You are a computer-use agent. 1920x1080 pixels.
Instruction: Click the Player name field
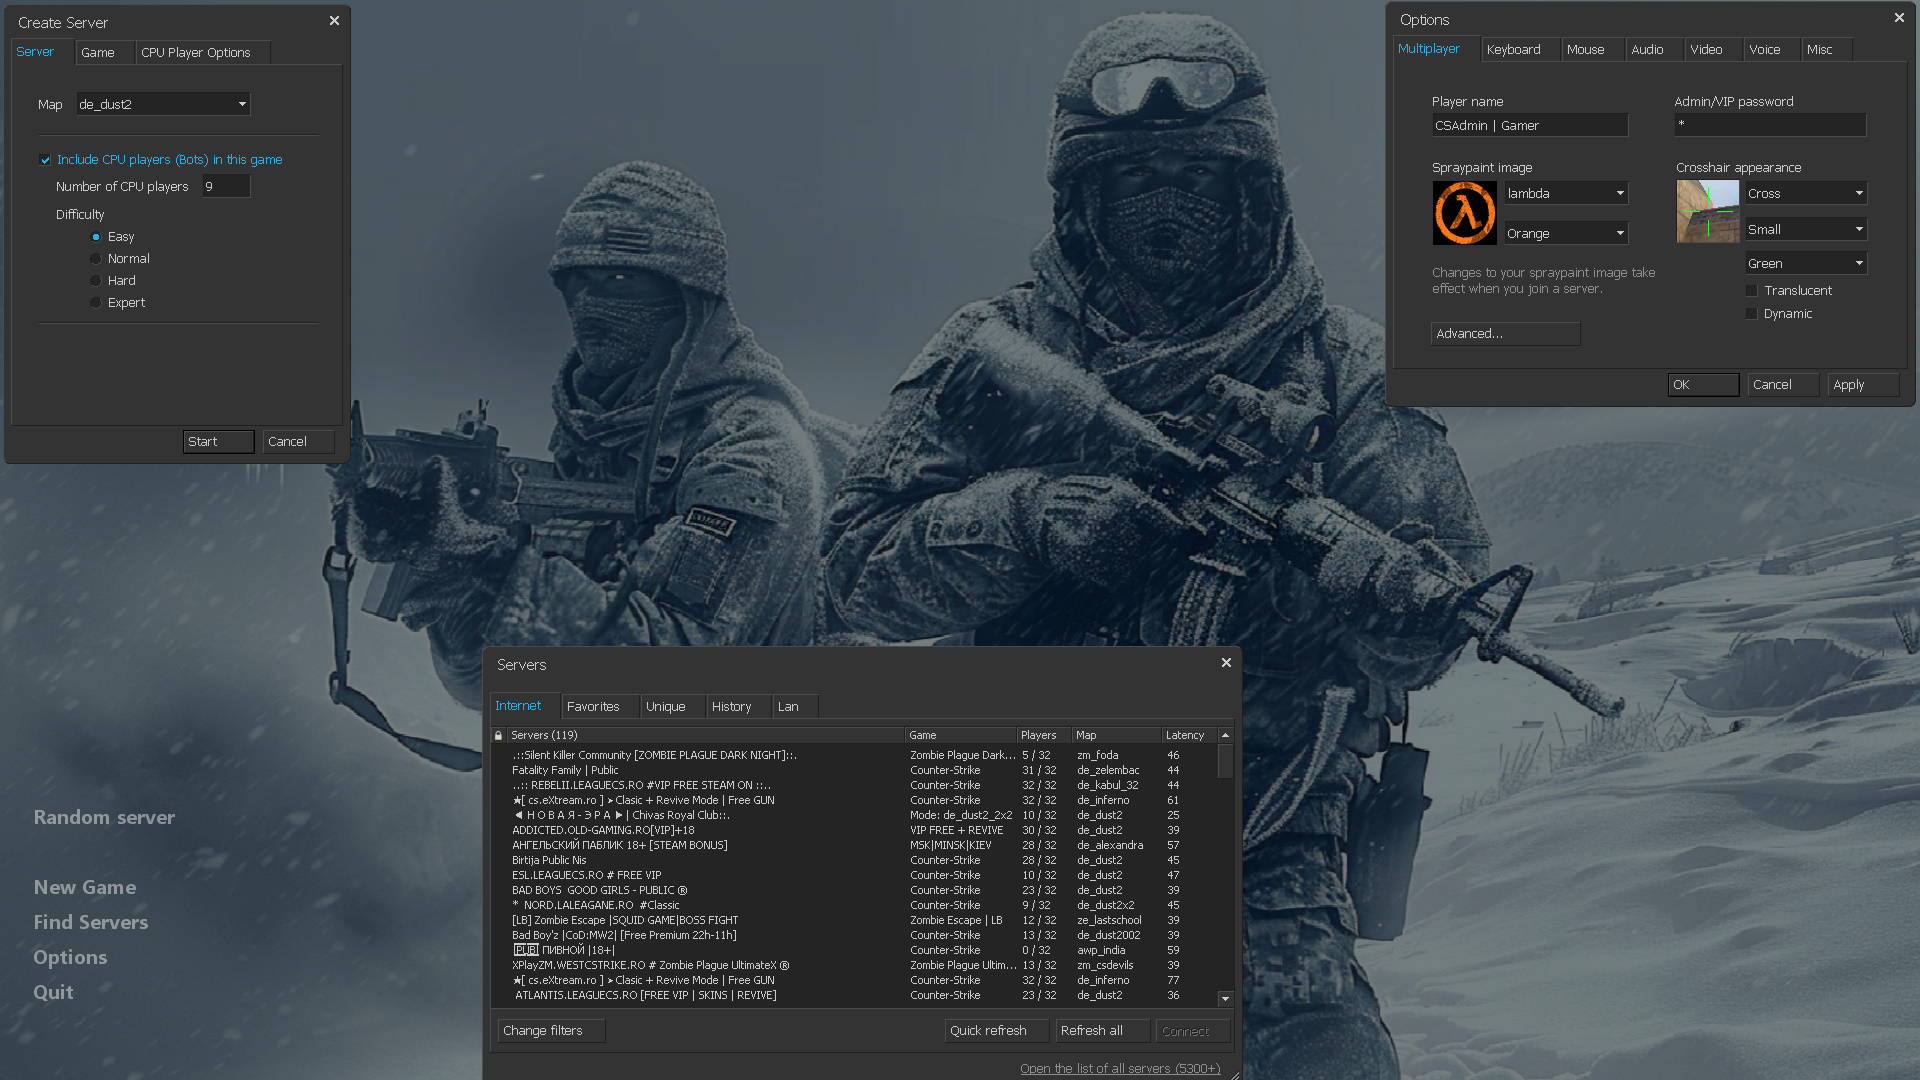(x=1530, y=125)
